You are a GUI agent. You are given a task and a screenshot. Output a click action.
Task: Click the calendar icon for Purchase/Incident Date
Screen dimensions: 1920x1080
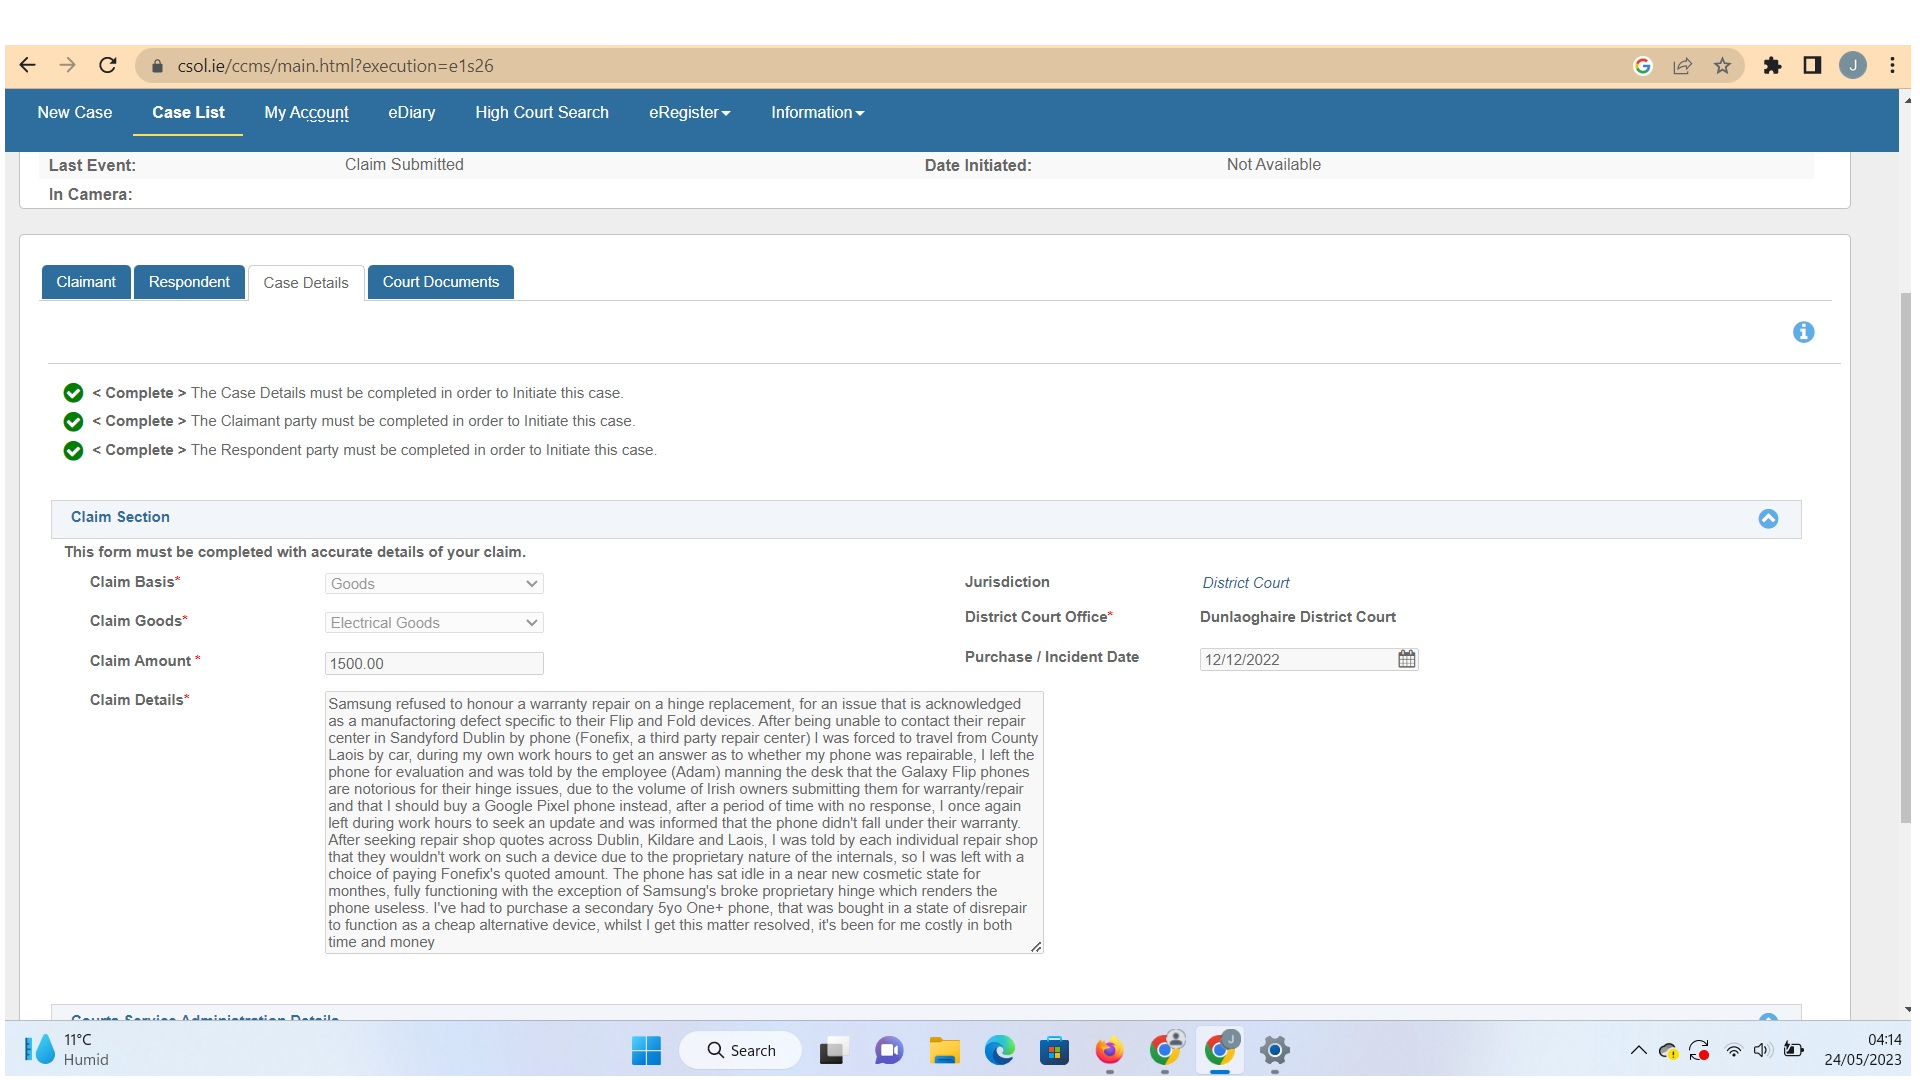pos(1407,659)
